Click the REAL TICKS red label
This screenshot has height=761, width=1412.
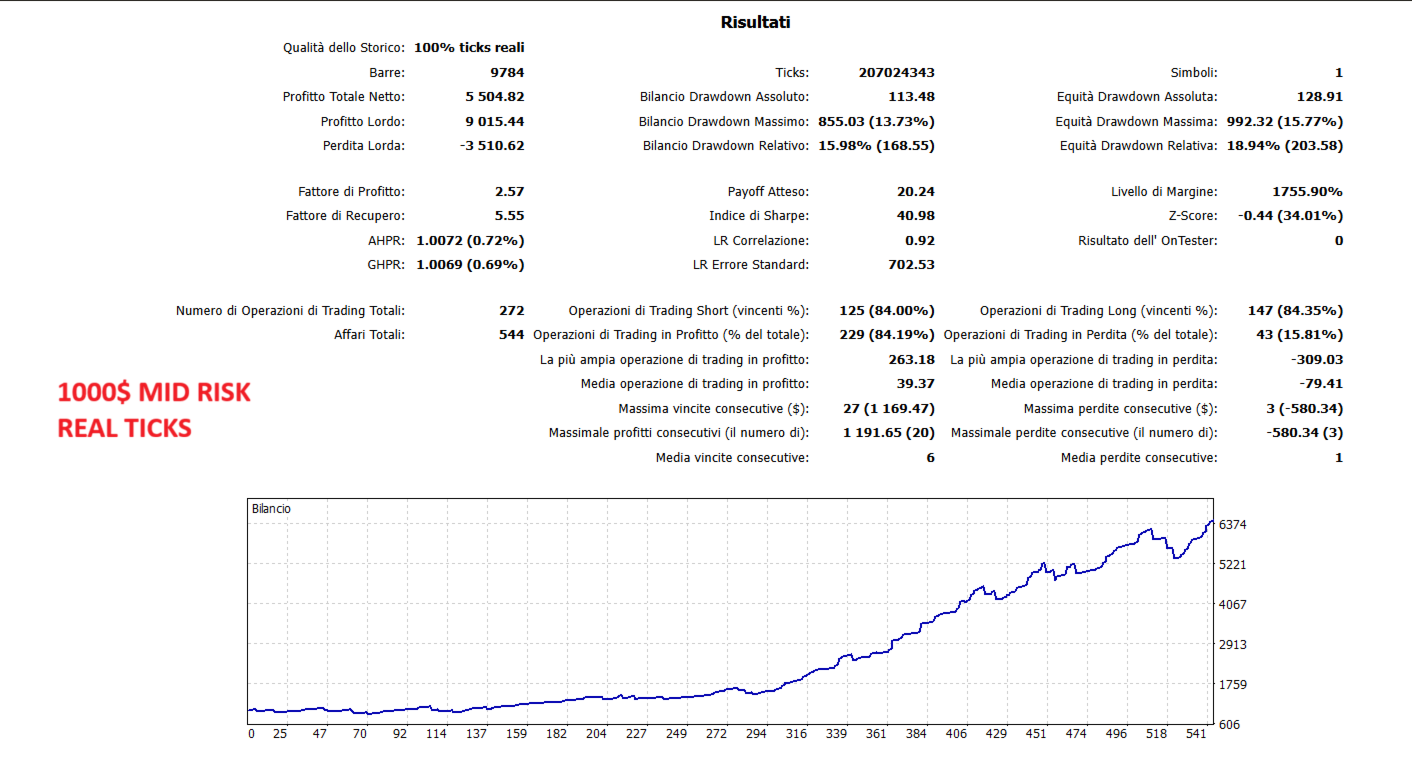coord(124,428)
